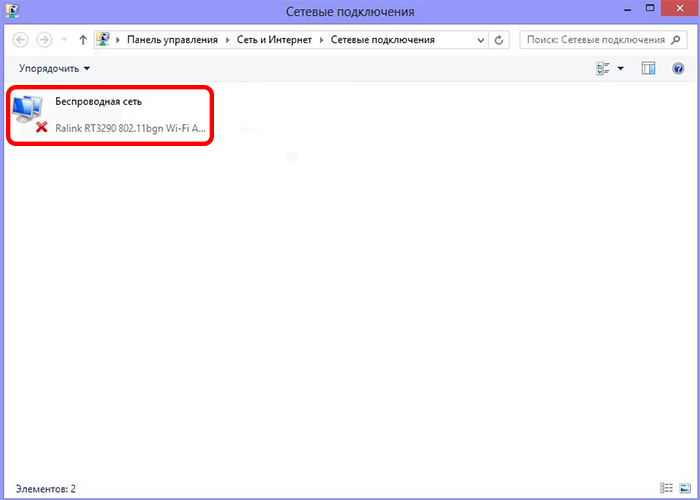Screen dimensions: 700x500
Task: Switch to details view in status bar
Action: click(x=667, y=488)
